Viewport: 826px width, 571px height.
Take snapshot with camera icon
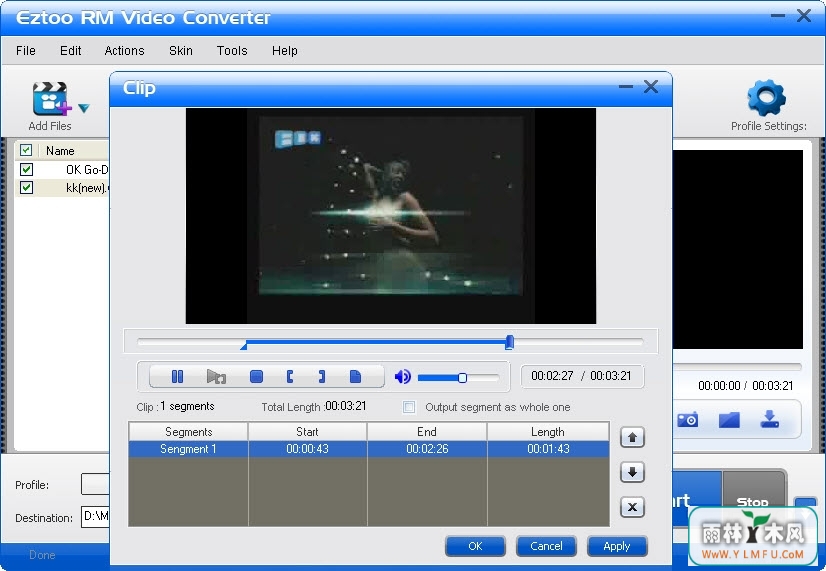pyautogui.click(x=687, y=419)
